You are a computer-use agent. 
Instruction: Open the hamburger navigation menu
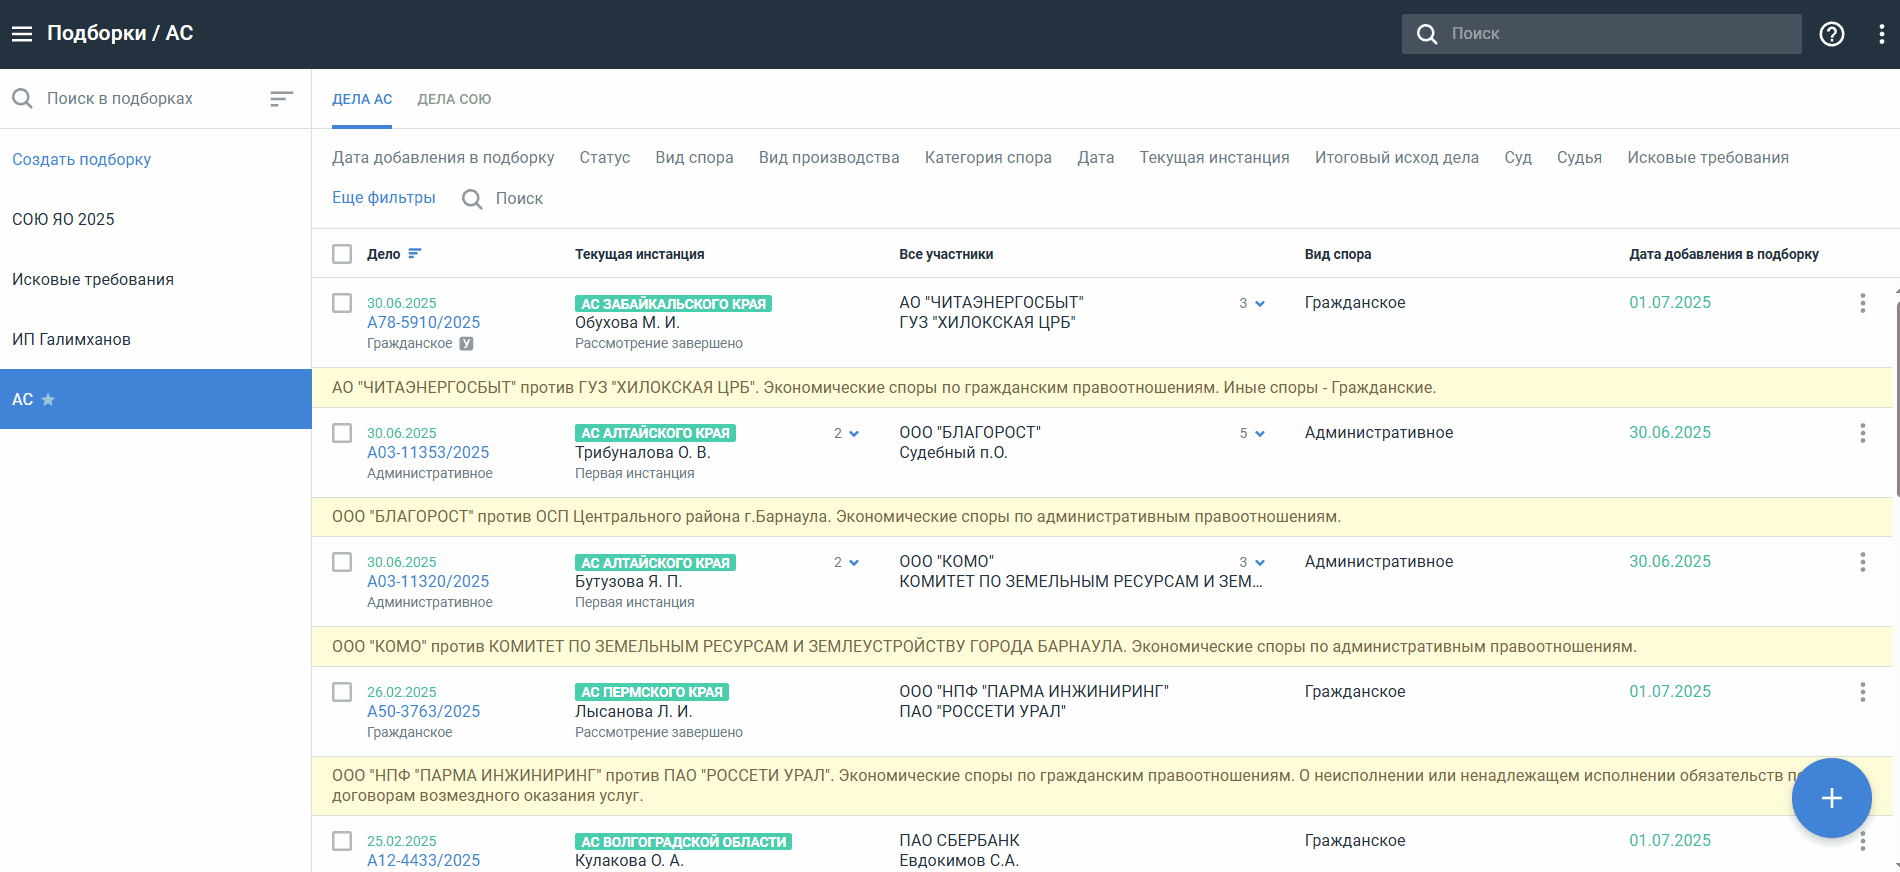[22, 34]
